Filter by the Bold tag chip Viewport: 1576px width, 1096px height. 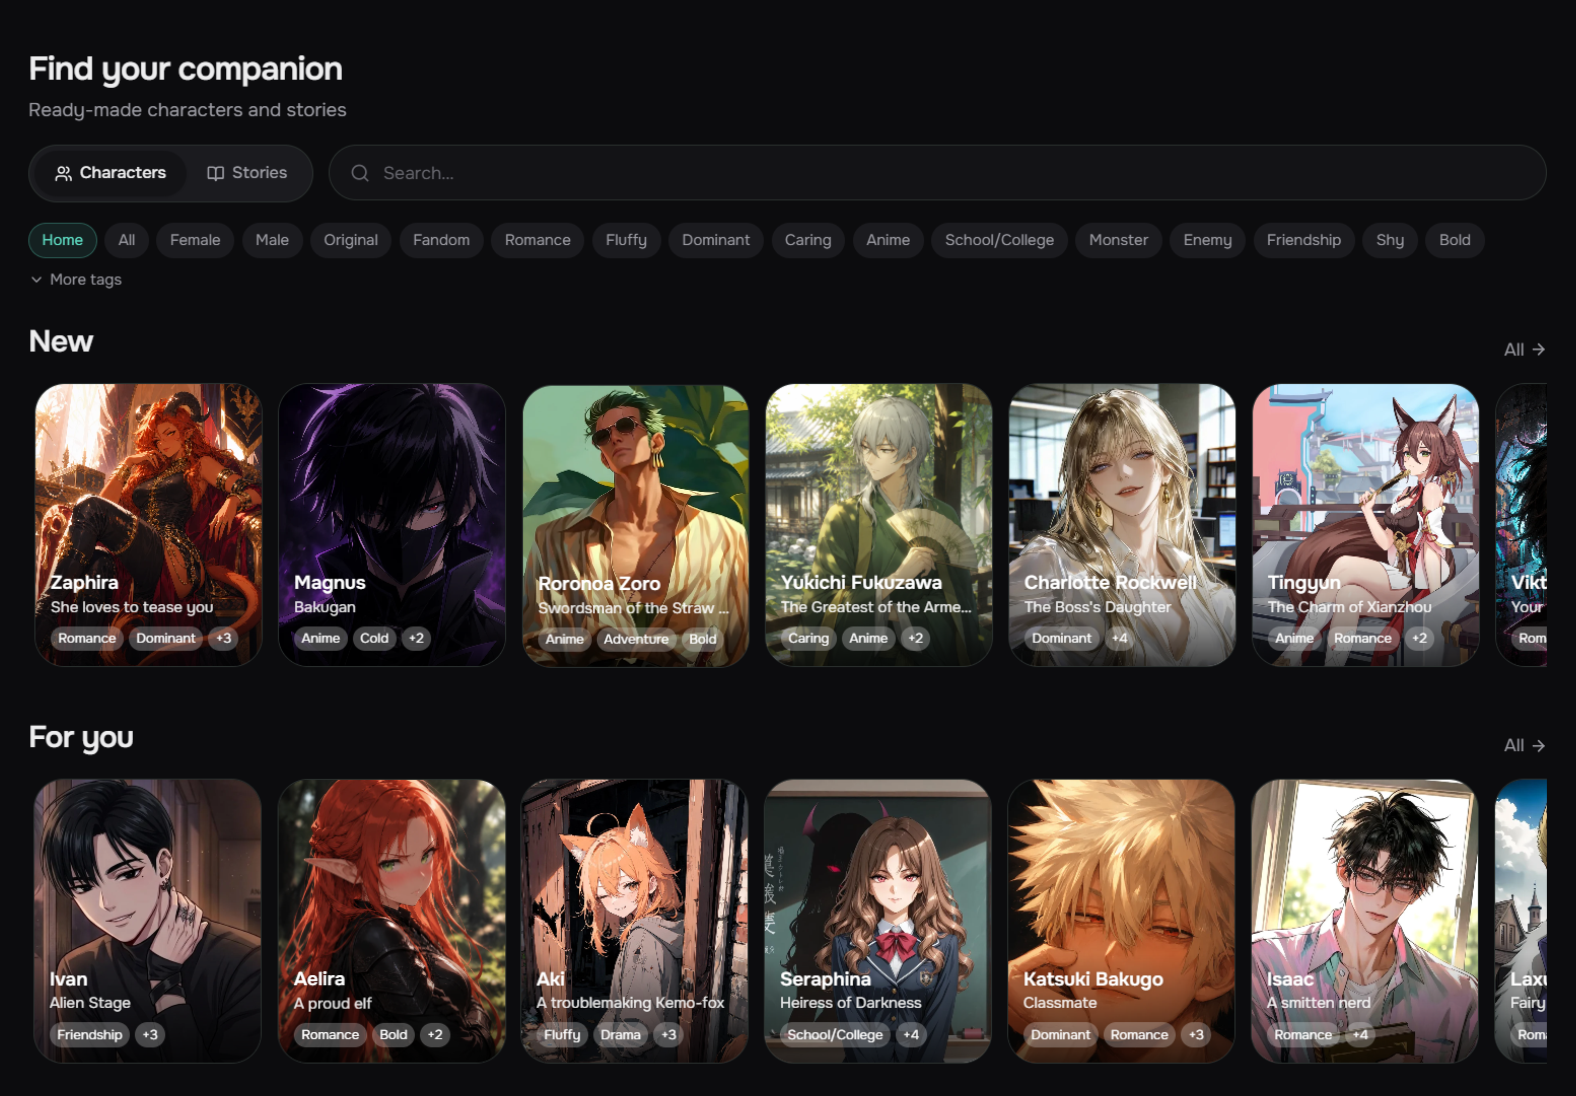click(1455, 240)
